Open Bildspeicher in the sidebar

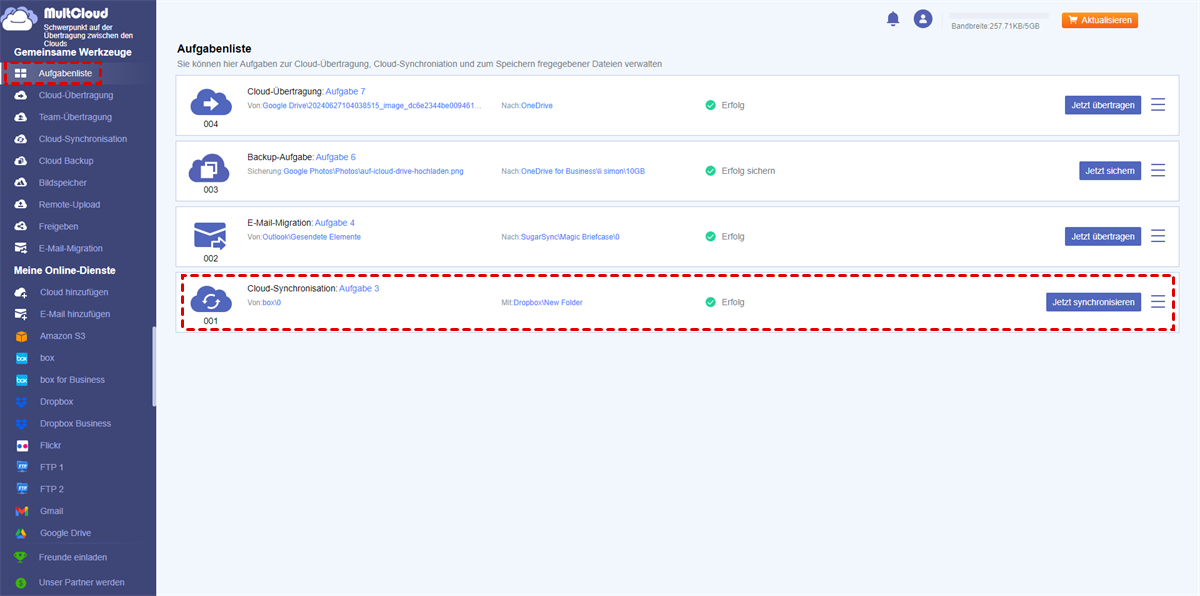coord(63,183)
